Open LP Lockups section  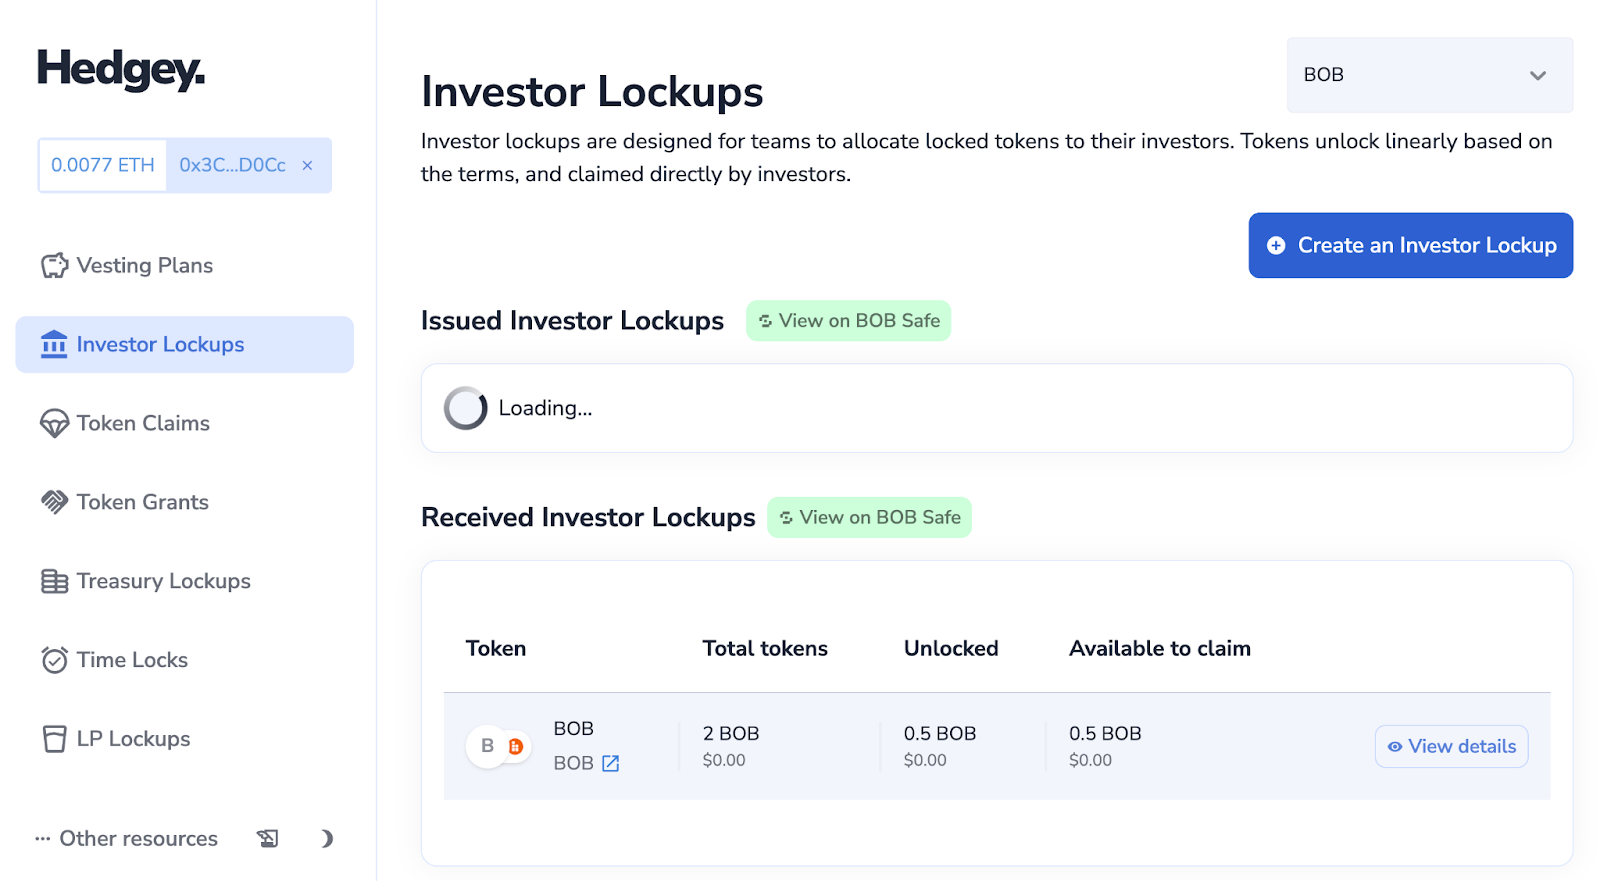[x=133, y=739]
